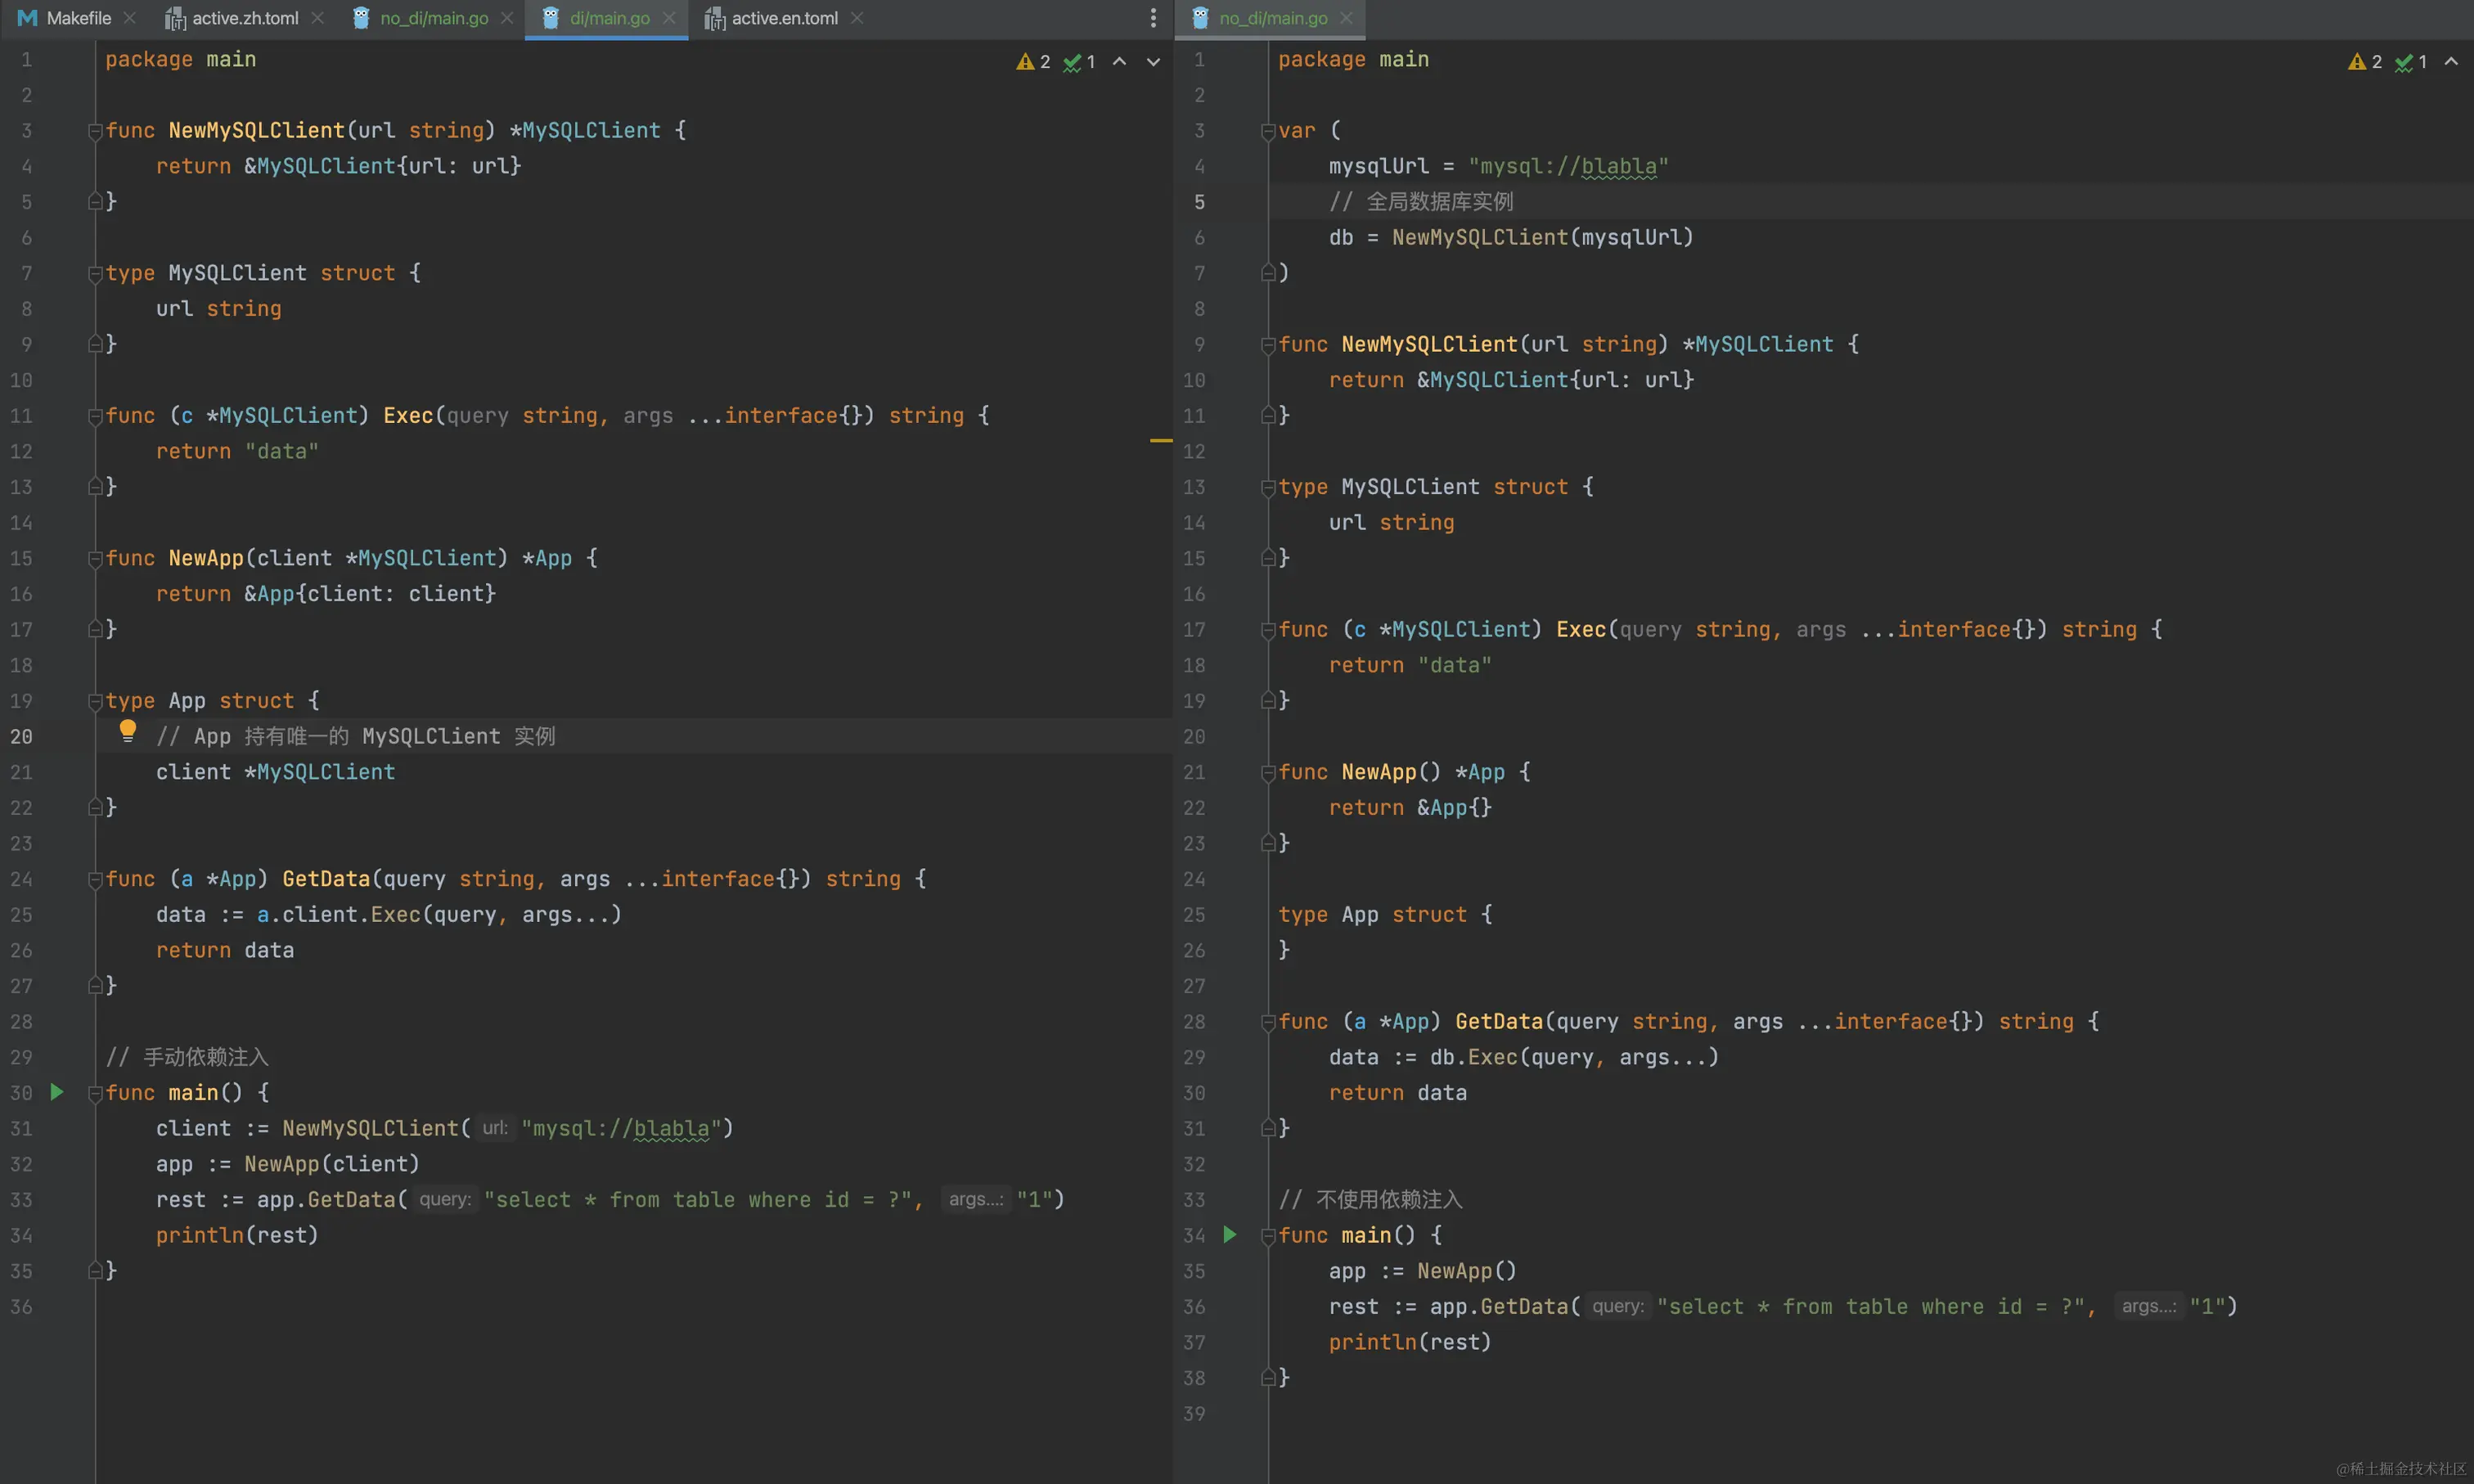
Task: Click 'app := NewApp()' in the right editor
Action: tap(1423, 1271)
